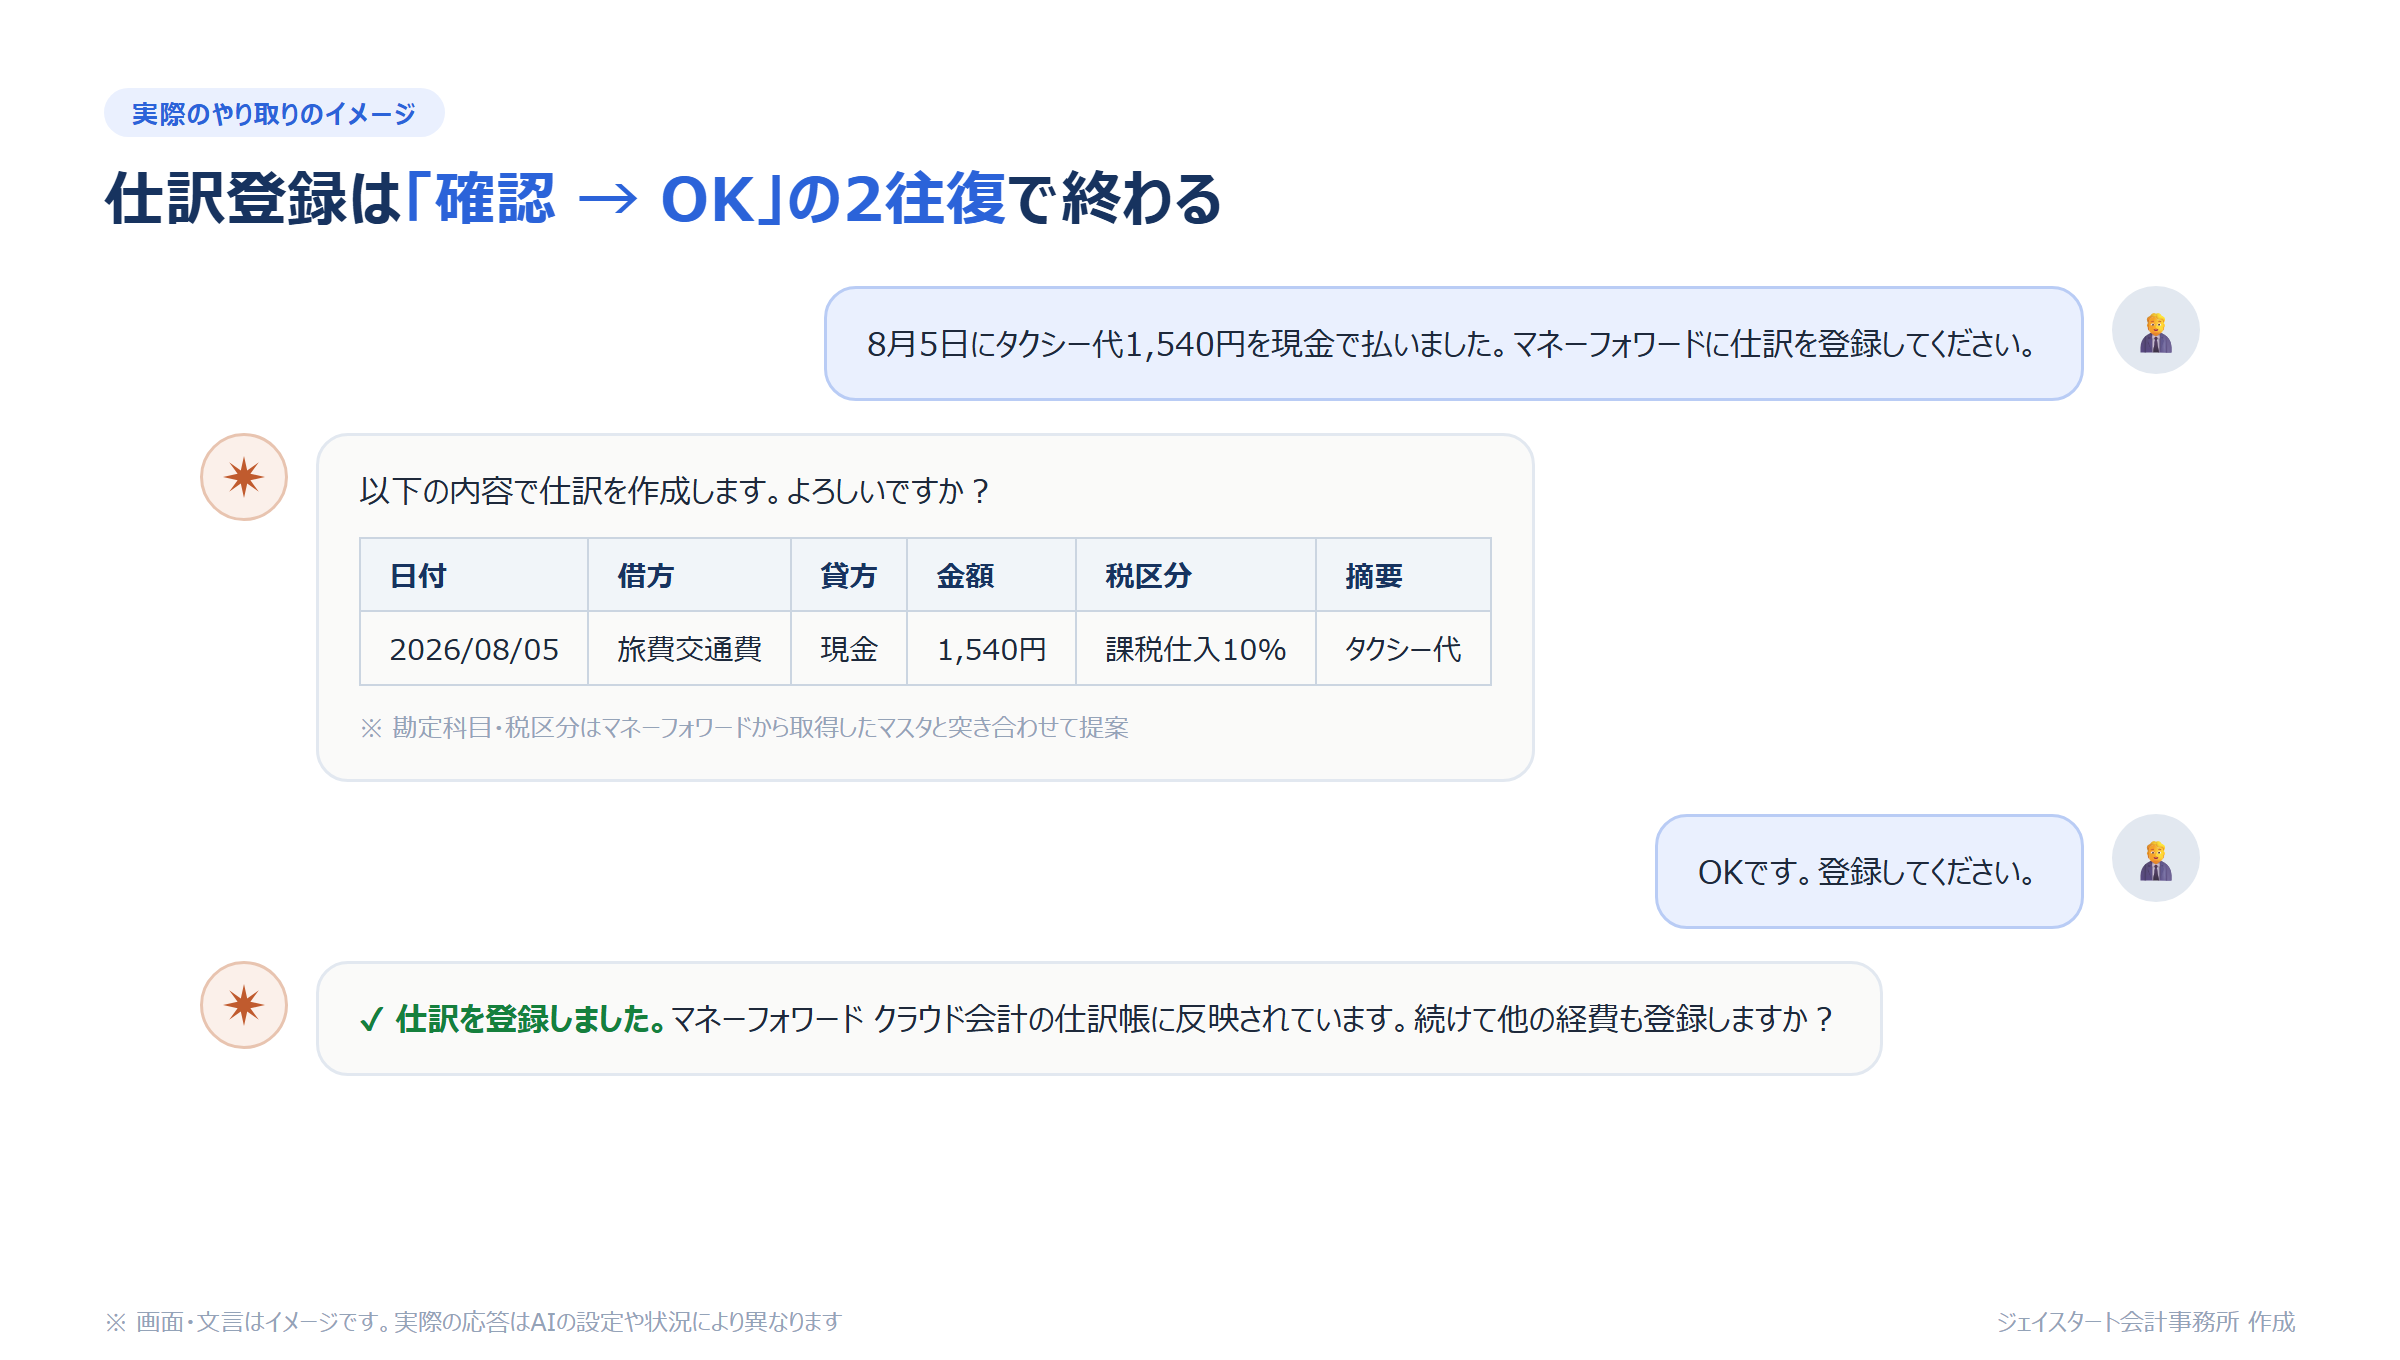Click the 実際のやり取りのイメージ label pill
This screenshot has height=1360, width=2400.
274,113
